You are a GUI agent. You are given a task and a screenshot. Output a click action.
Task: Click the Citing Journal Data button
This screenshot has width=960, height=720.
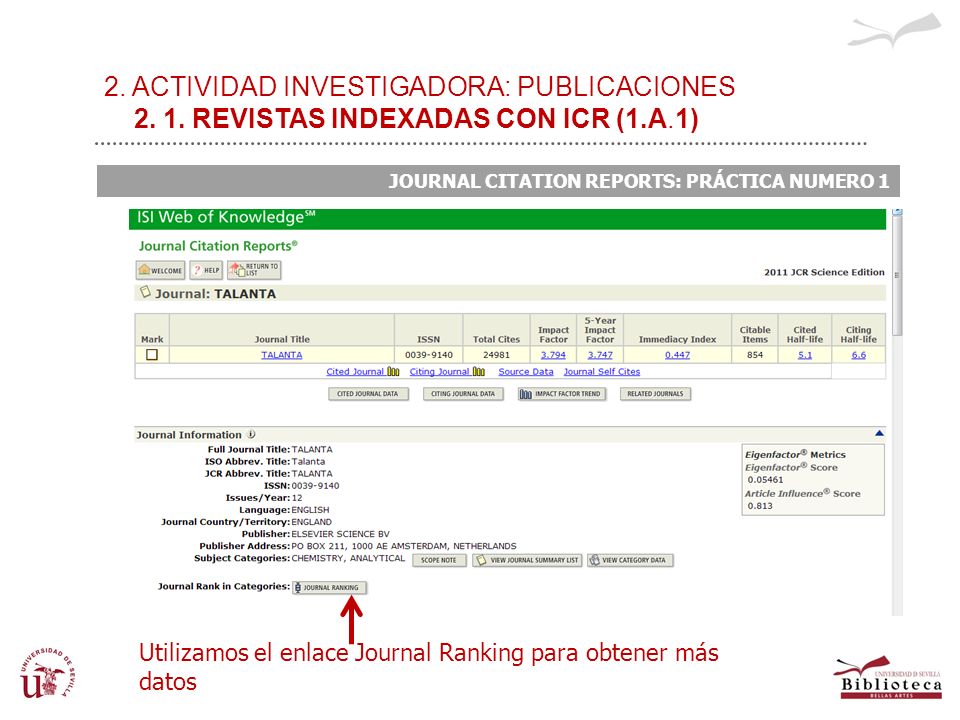(463, 394)
